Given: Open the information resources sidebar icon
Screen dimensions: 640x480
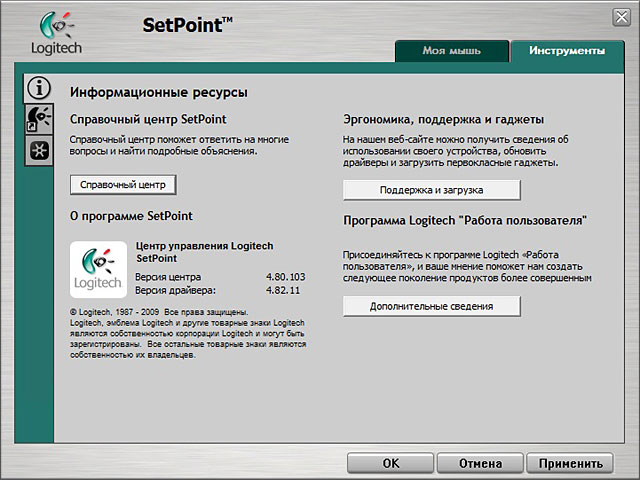Looking at the screenshot, I should pos(39,88).
